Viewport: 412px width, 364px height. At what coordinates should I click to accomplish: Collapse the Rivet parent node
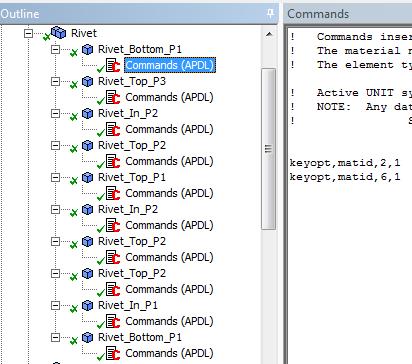coord(29,33)
